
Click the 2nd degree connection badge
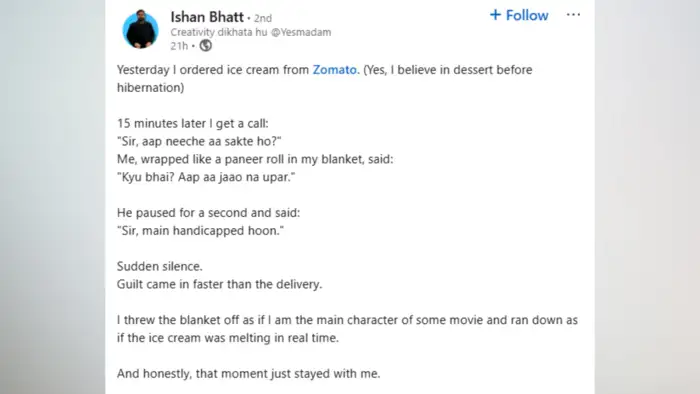262,18
